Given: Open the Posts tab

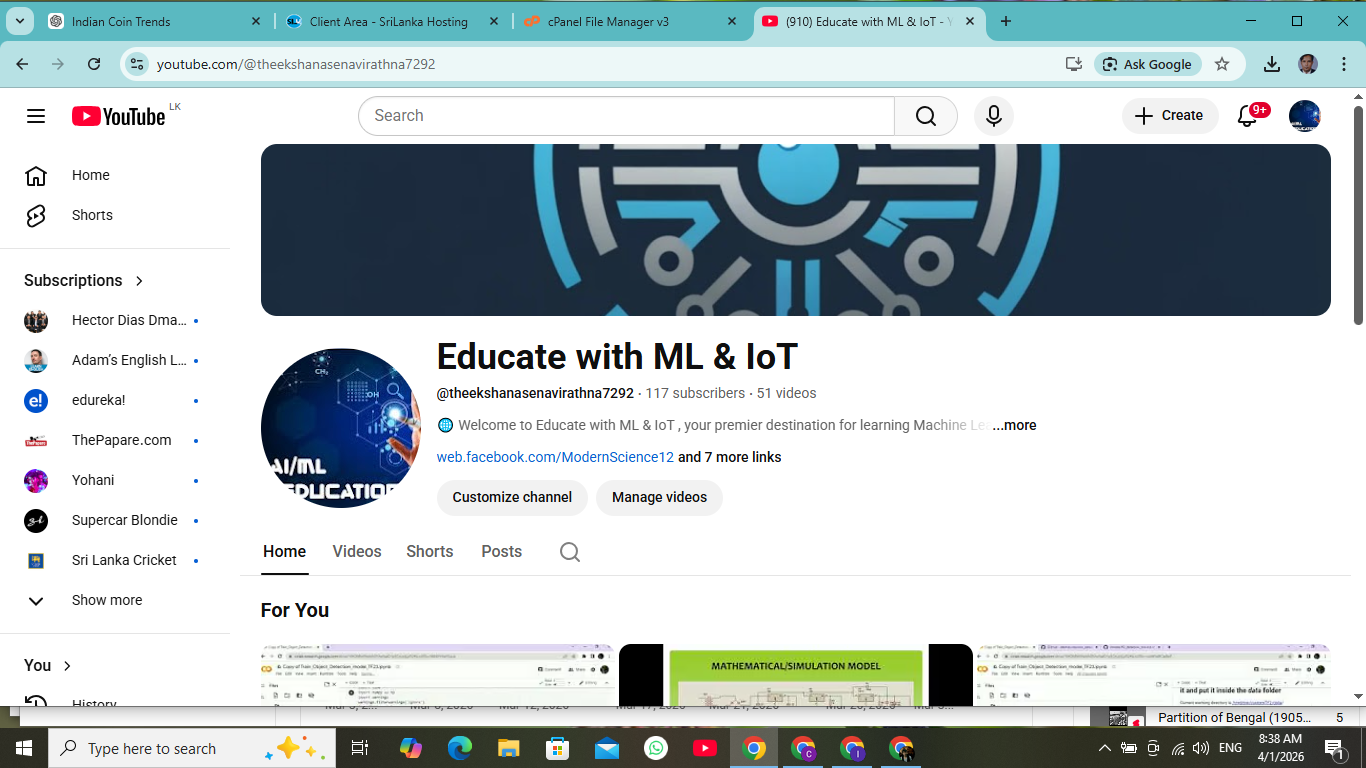Looking at the screenshot, I should click(x=501, y=551).
